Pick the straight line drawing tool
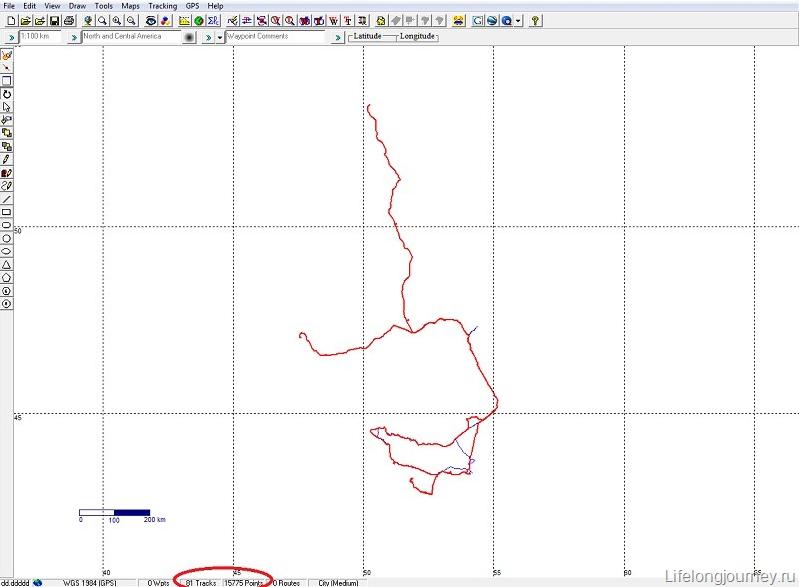The height and width of the screenshot is (587, 799). [x=6, y=199]
